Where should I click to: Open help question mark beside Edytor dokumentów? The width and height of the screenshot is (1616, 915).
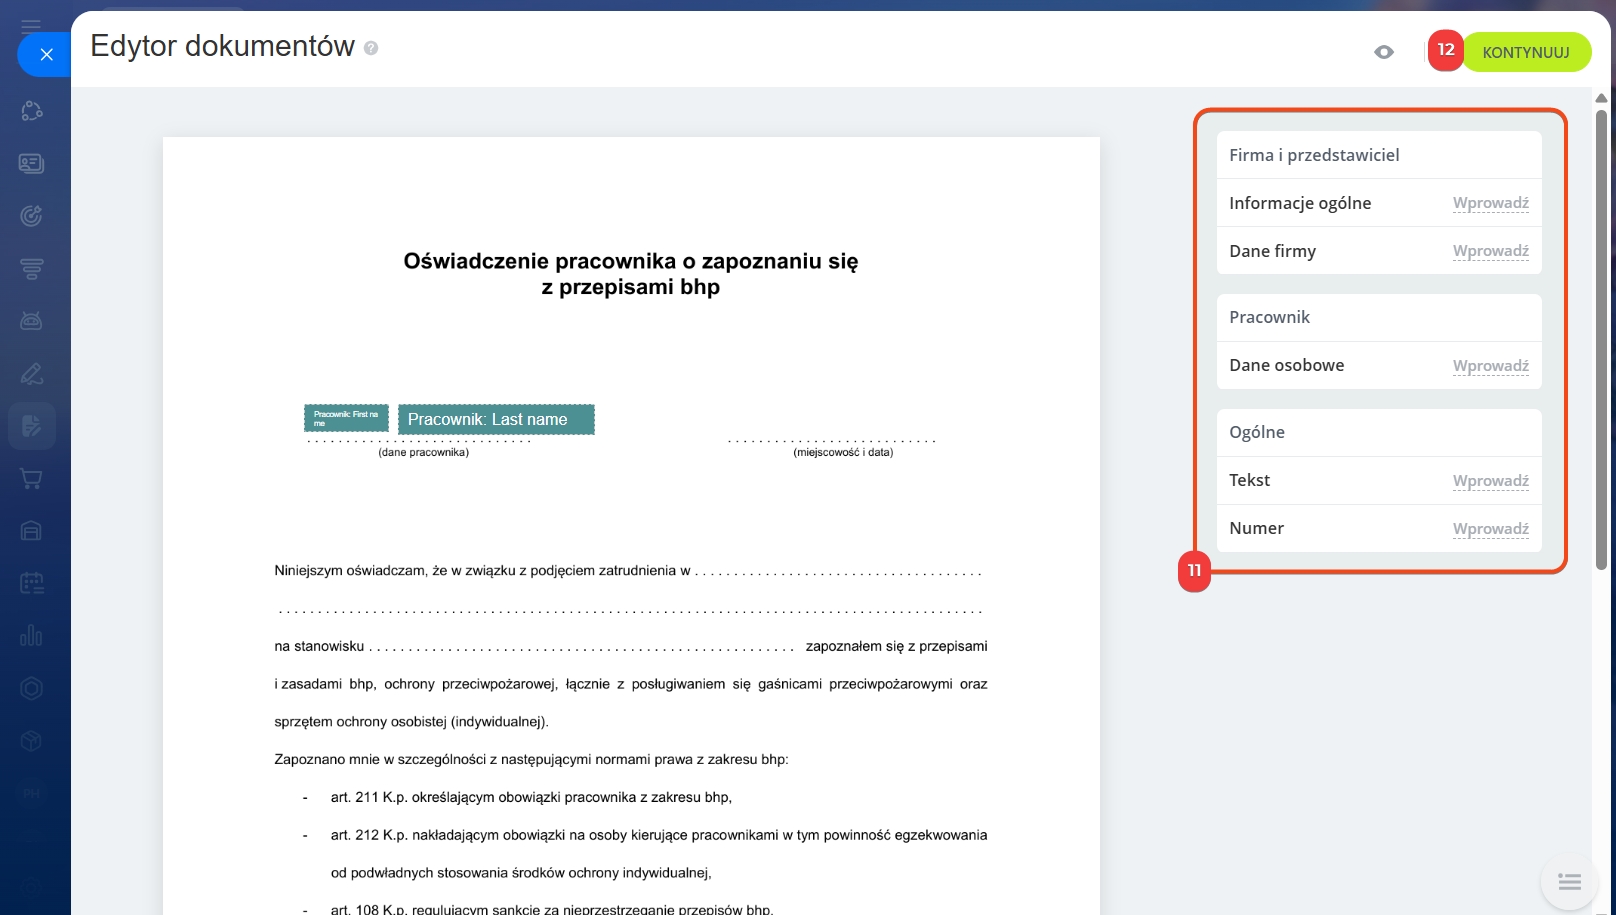pyautogui.click(x=371, y=48)
